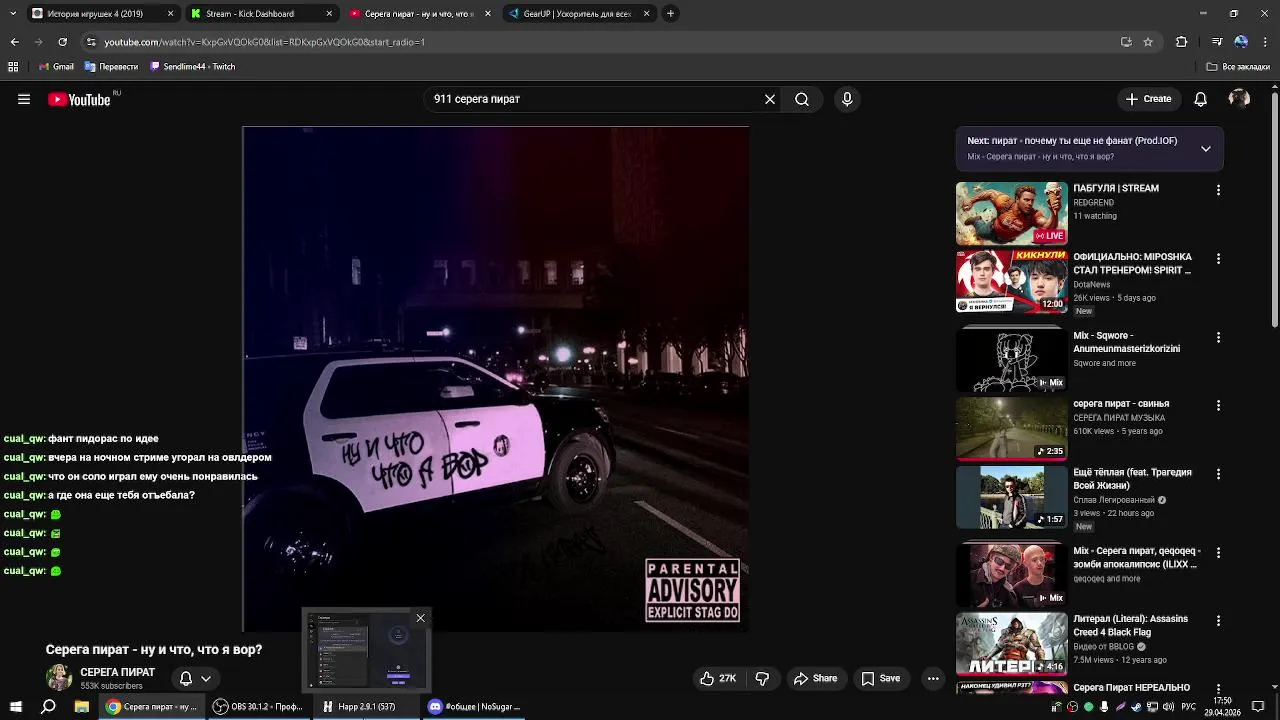The image size is (1280, 720).
Task: Save the video to a playlist
Action: click(880, 678)
